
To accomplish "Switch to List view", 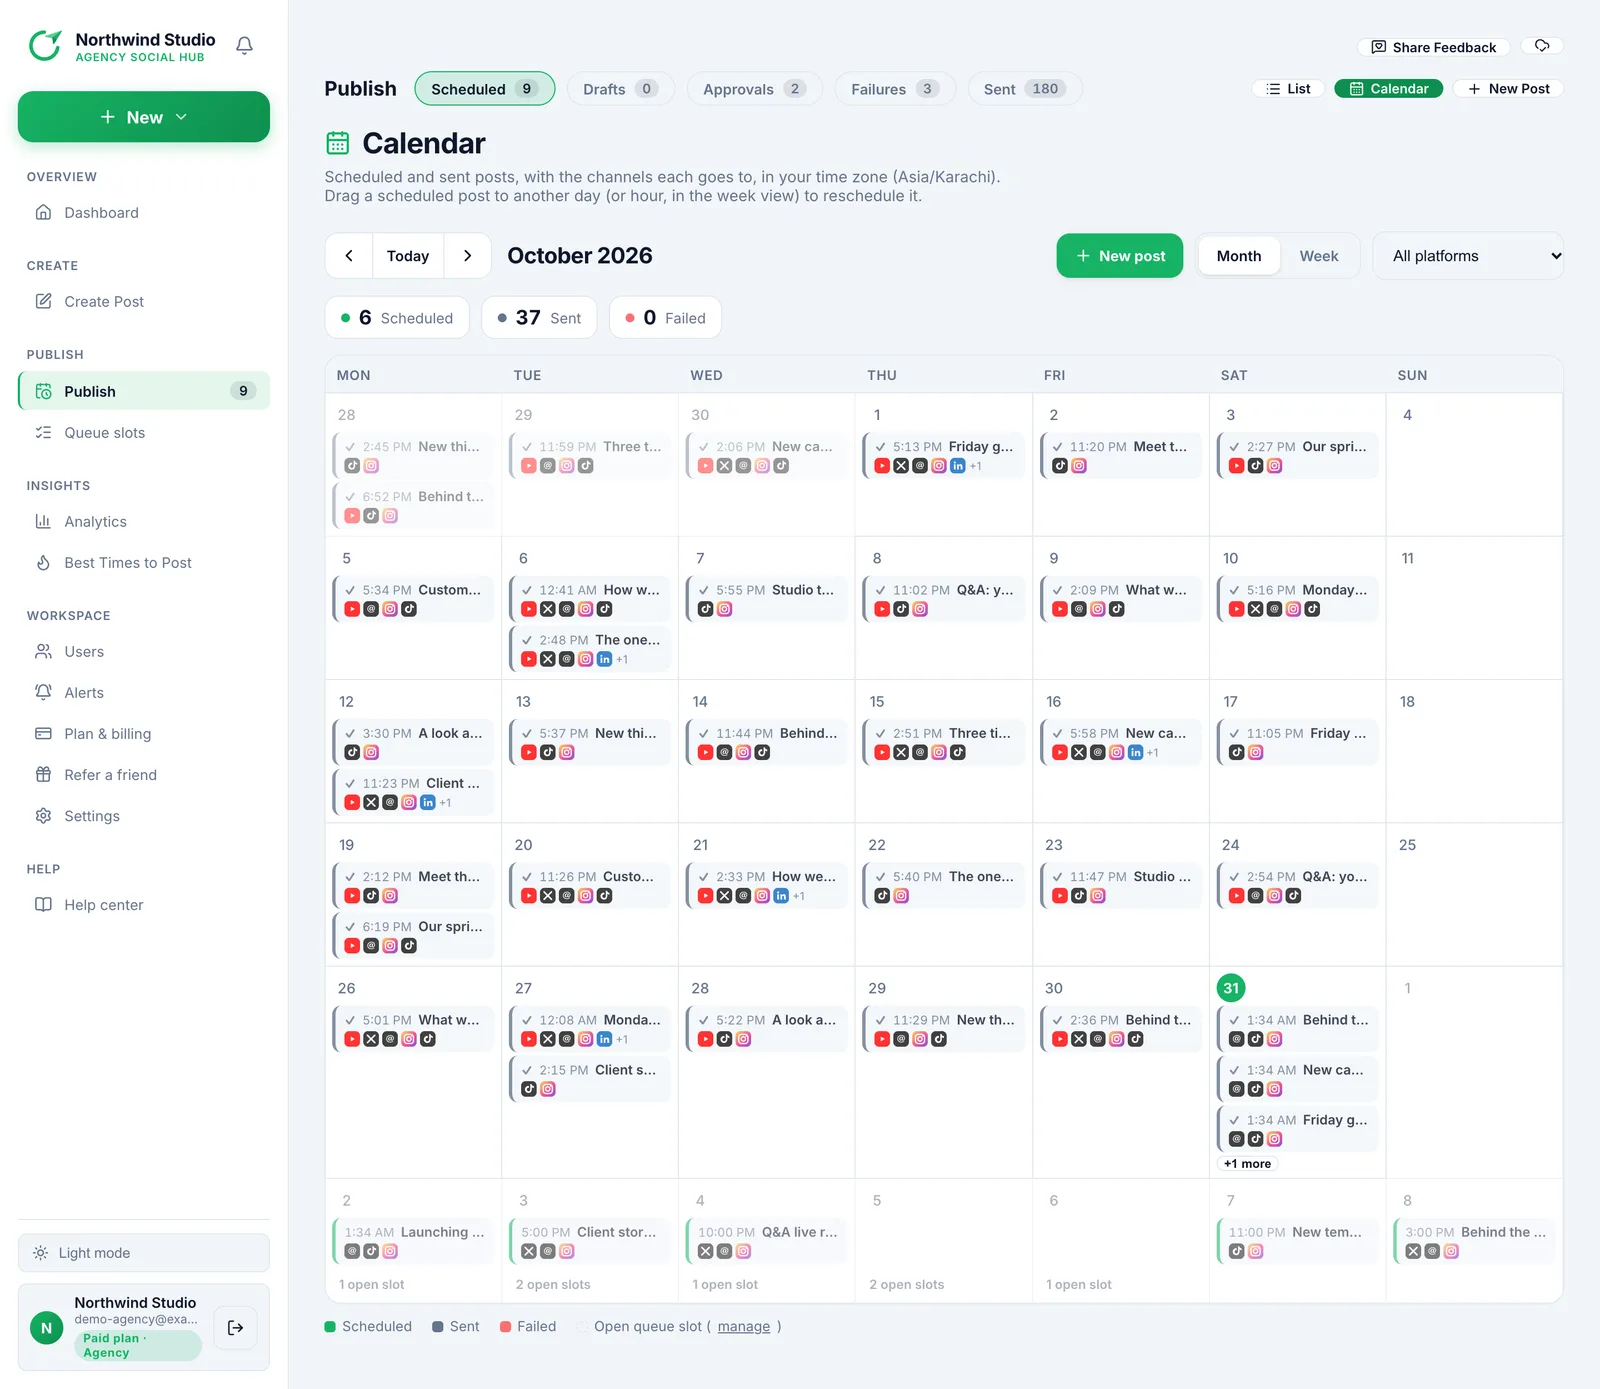I will coord(1288,89).
